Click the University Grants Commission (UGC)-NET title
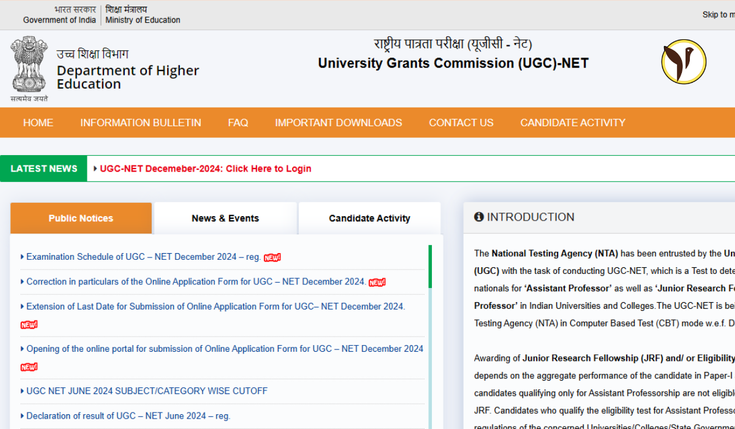The width and height of the screenshot is (735, 429). (x=453, y=63)
